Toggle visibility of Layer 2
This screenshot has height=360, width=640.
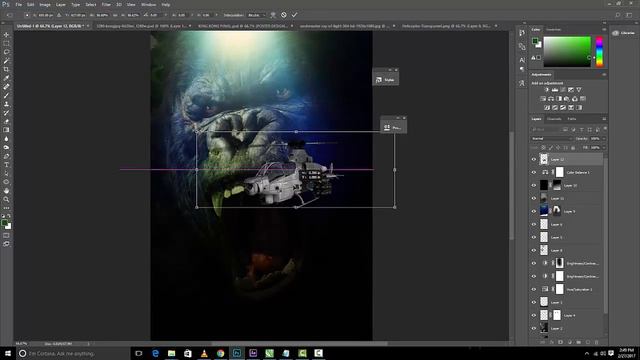533,329
